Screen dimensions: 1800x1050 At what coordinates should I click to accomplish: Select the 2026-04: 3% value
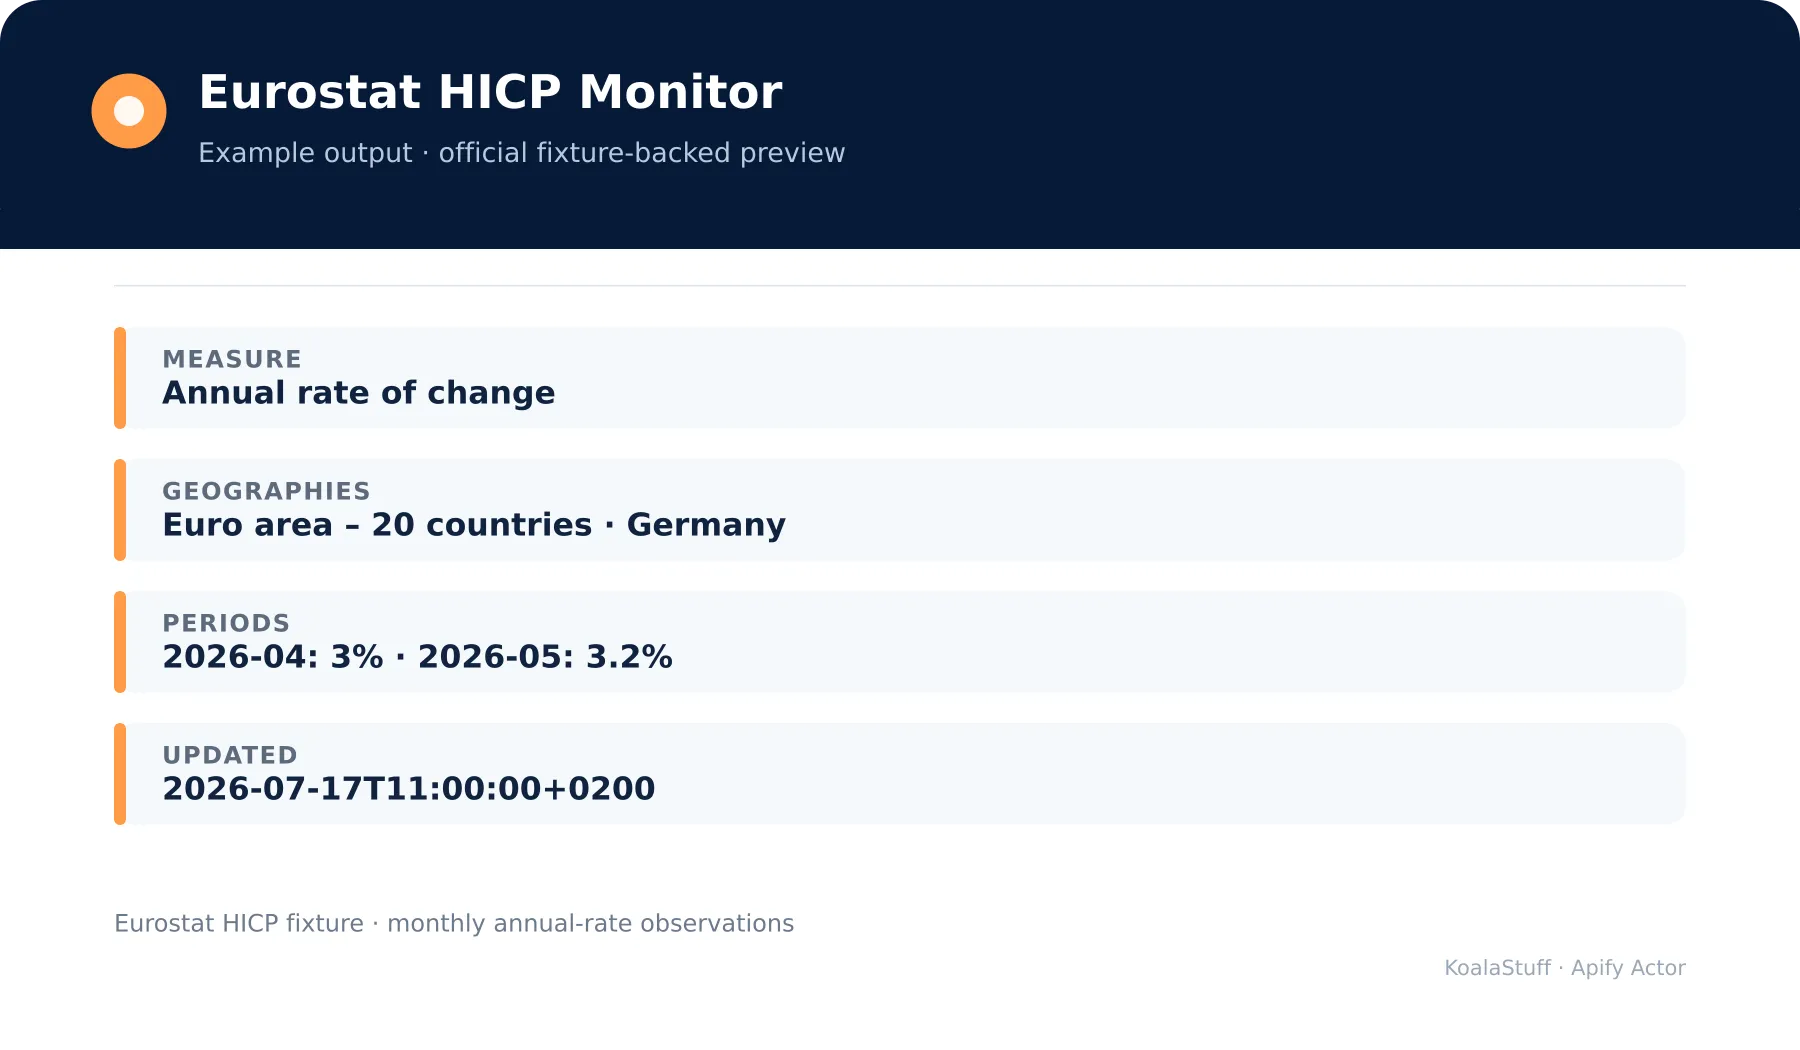click(273, 657)
